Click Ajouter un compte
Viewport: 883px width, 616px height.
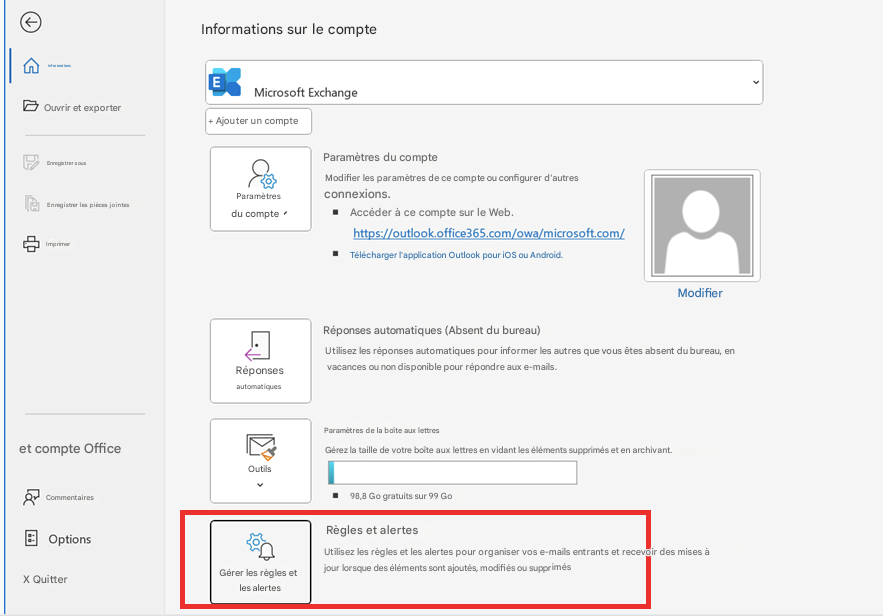pyautogui.click(x=258, y=121)
